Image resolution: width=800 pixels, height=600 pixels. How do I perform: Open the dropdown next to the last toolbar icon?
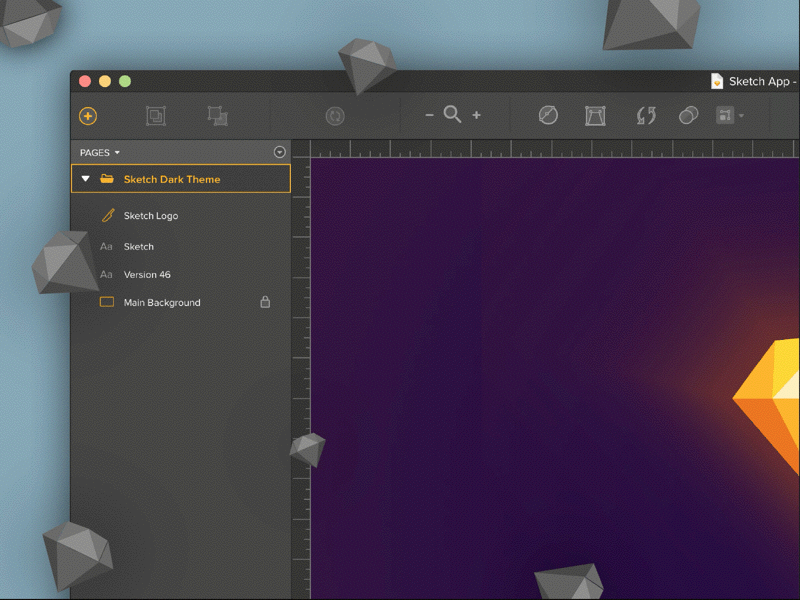(739, 116)
